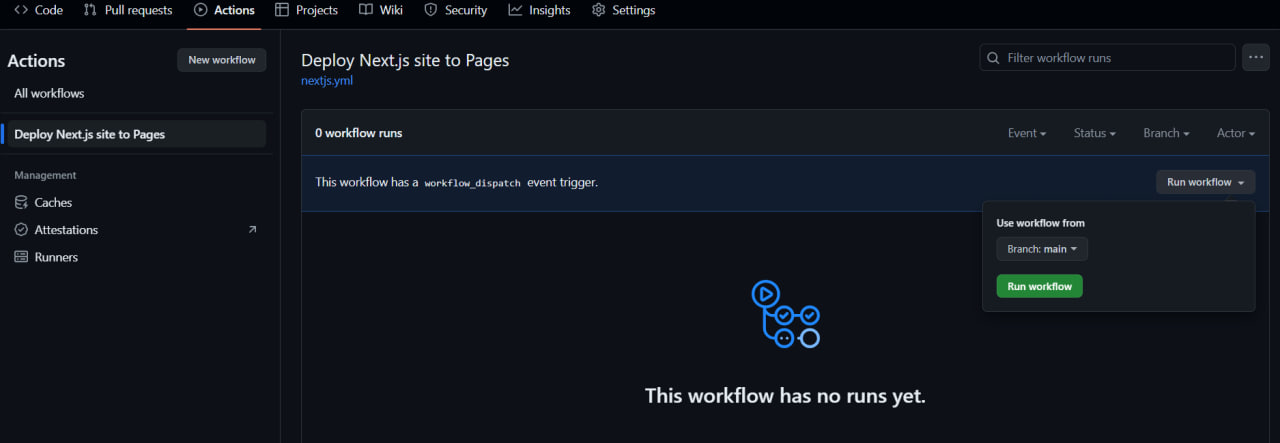Screen dimensions: 1280x443
Task: Open Caches under Management
Action: (x=135, y=202)
